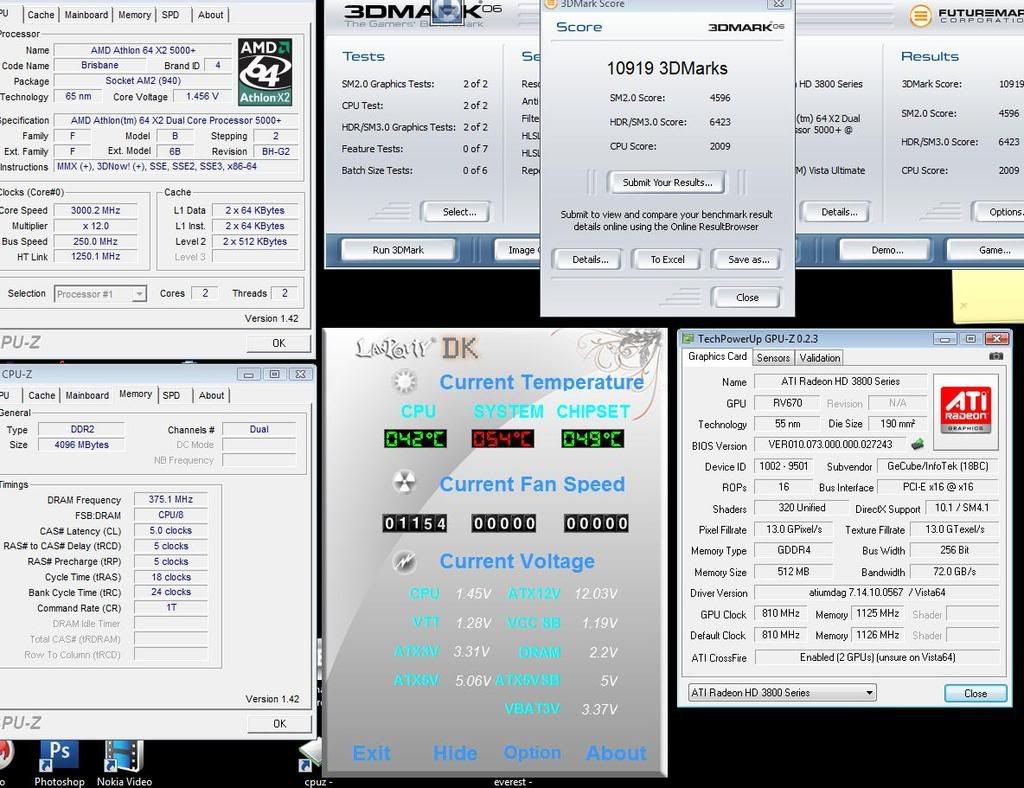Click the lightning voltage icon in LanParty DK
1024x788 pixels.
tap(404, 561)
